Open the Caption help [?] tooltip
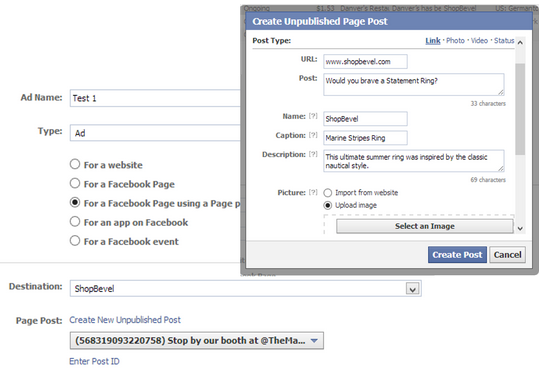Screen dimensions: 545x371 pyautogui.click(x=313, y=135)
